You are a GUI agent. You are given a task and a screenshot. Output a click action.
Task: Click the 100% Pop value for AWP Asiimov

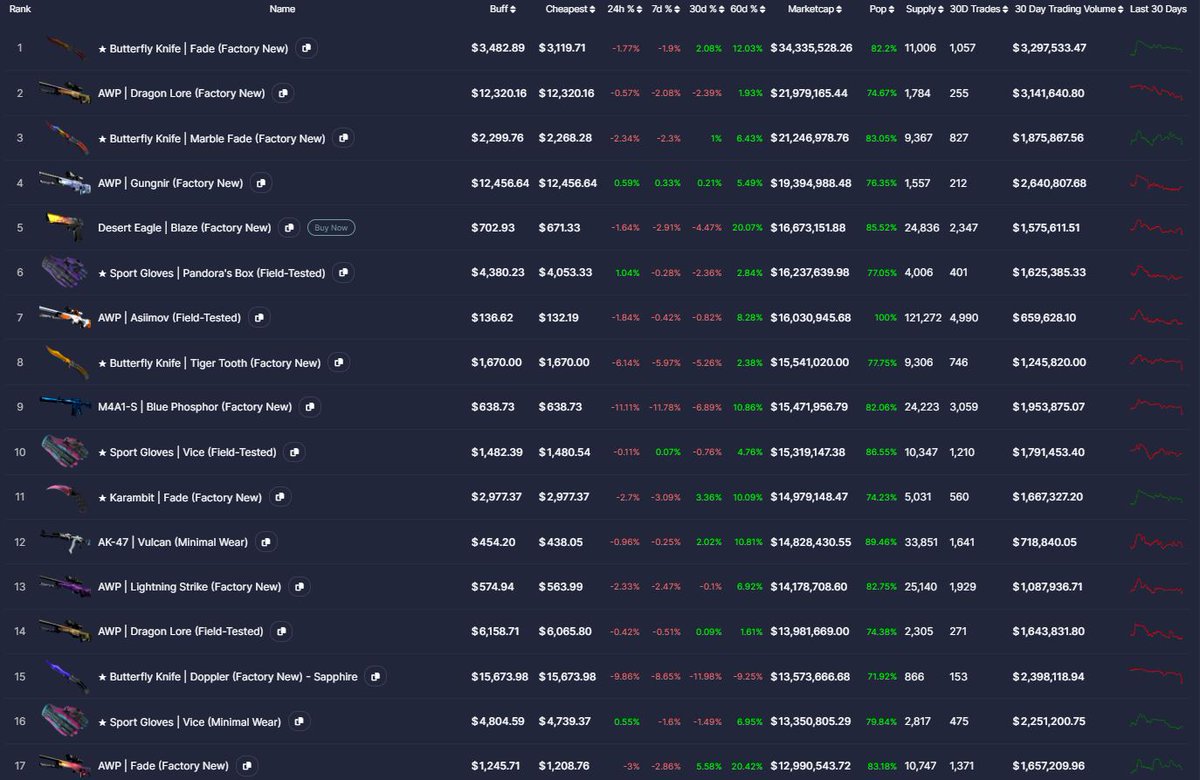(886, 318)
